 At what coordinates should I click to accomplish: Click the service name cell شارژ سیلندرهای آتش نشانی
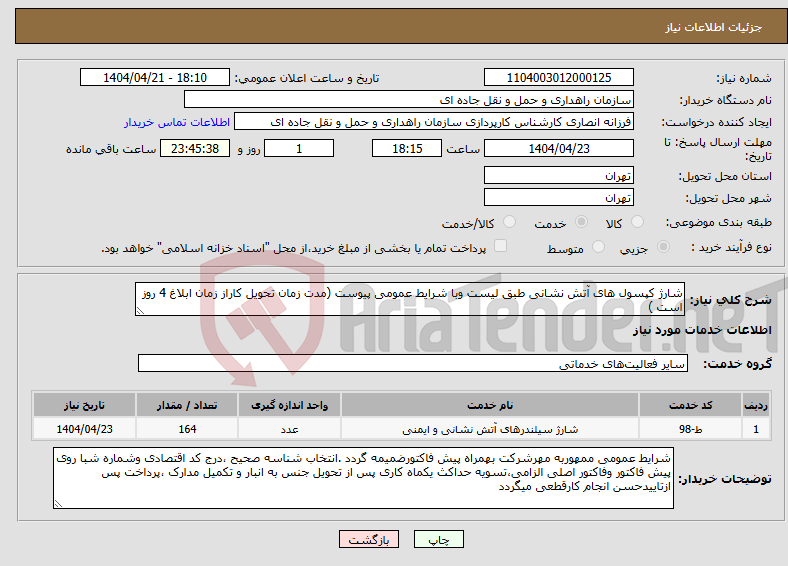click(x=489, y=429)
